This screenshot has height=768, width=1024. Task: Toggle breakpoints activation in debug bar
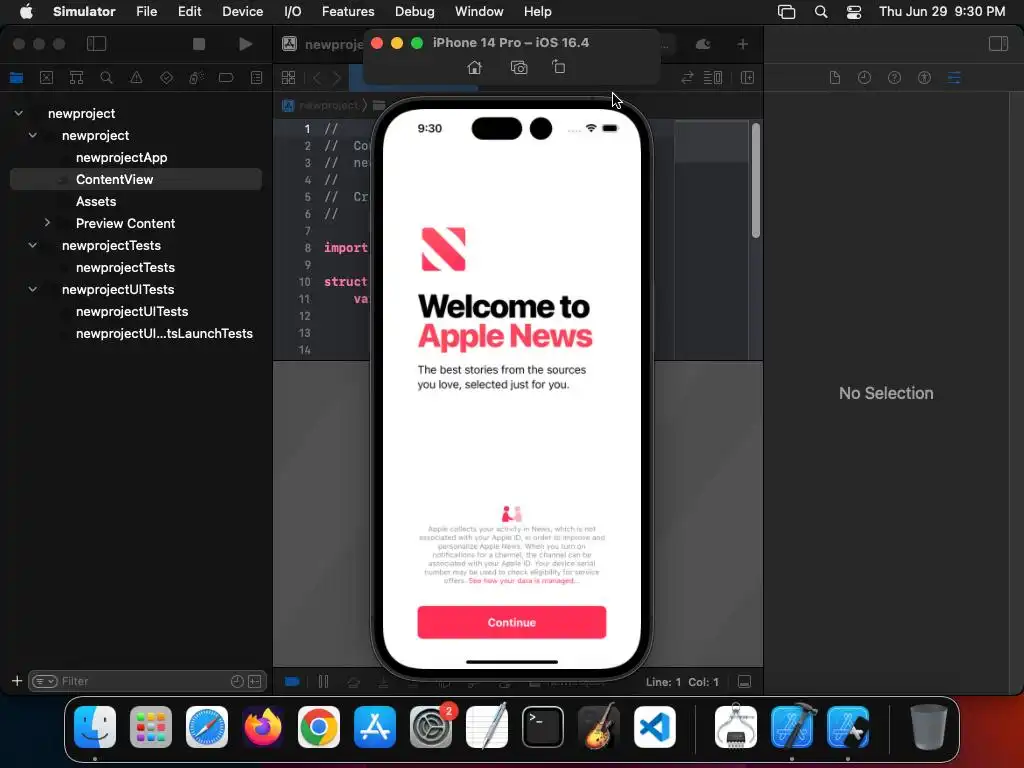click(292, 681)
